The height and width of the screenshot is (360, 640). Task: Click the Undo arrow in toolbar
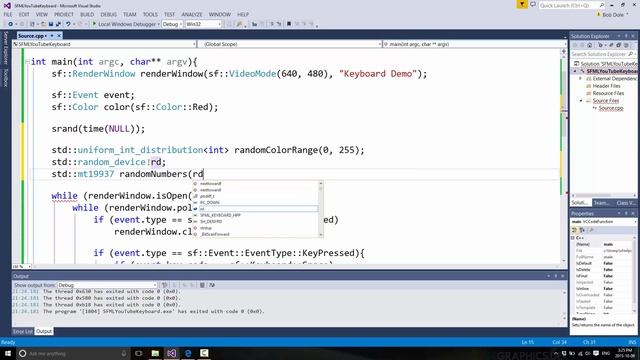[x=68, y=24]
